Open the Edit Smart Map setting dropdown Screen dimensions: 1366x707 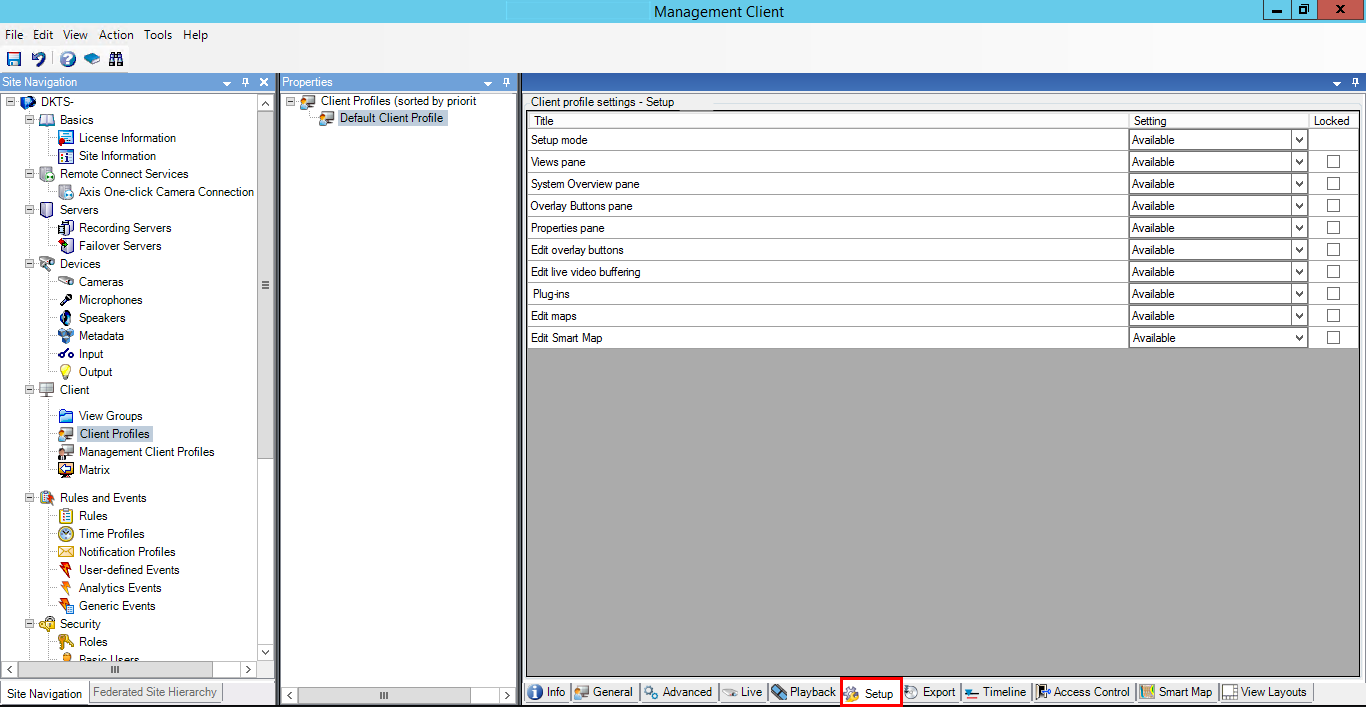[1298, 337]
